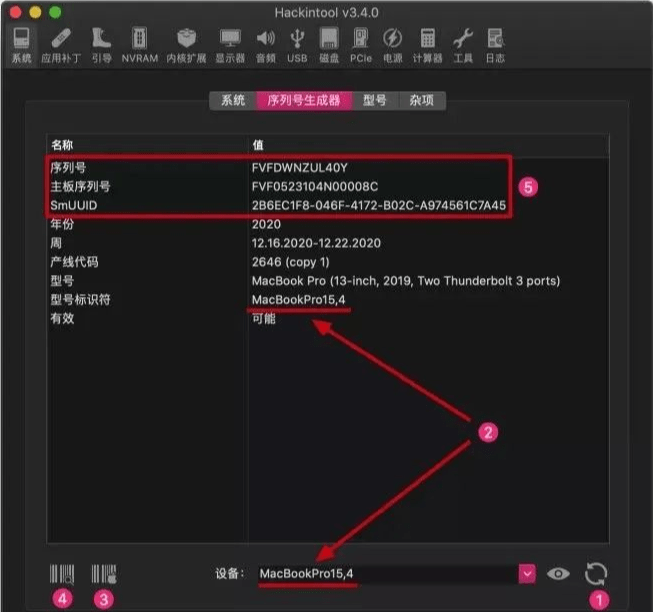Open the 电源 power icon
Viewport: 653px width, 612px height.
(x=392, y=45)
